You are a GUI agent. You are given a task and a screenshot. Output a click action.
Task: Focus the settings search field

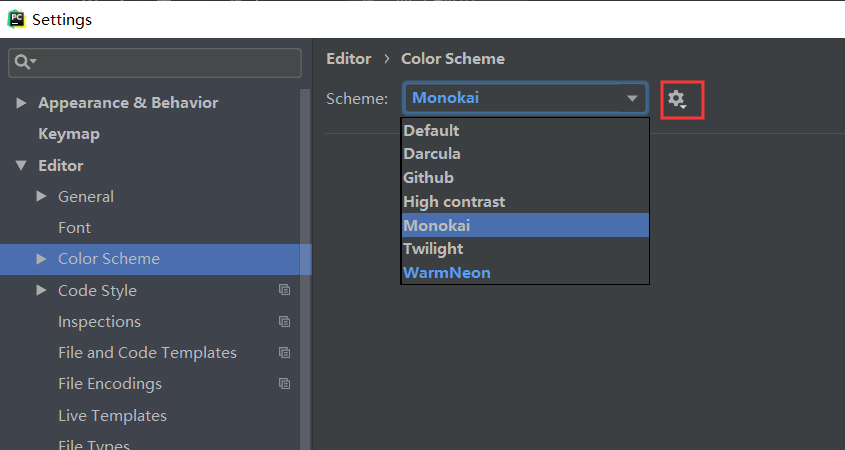coord(155,63)
